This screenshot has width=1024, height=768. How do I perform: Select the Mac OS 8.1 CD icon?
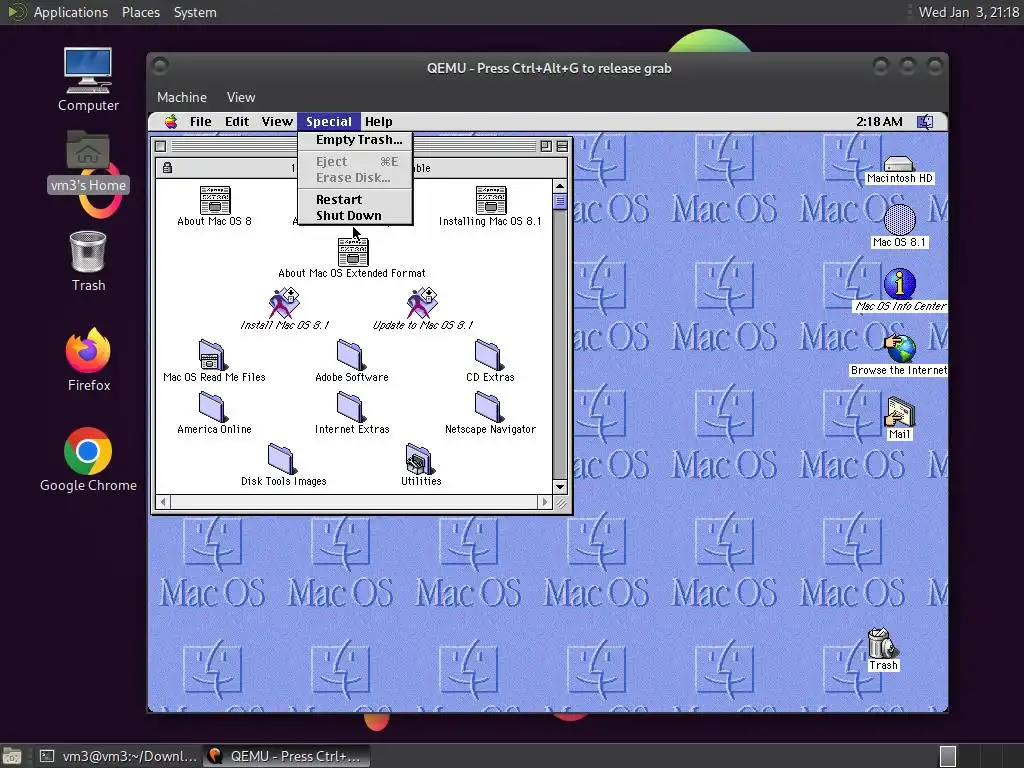pyautogui.click(x=899, y=220)
